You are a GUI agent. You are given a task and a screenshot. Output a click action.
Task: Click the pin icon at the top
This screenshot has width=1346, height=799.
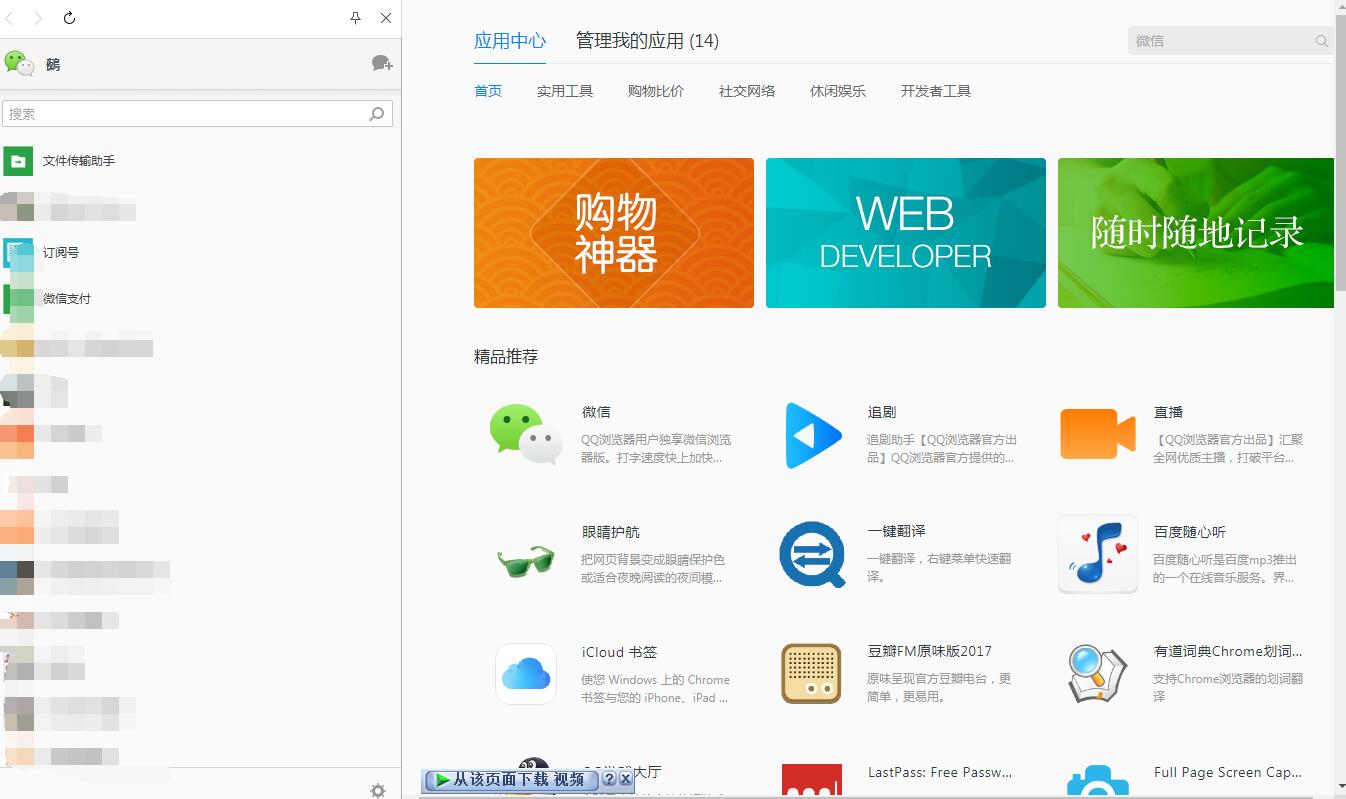coord(354,18)
